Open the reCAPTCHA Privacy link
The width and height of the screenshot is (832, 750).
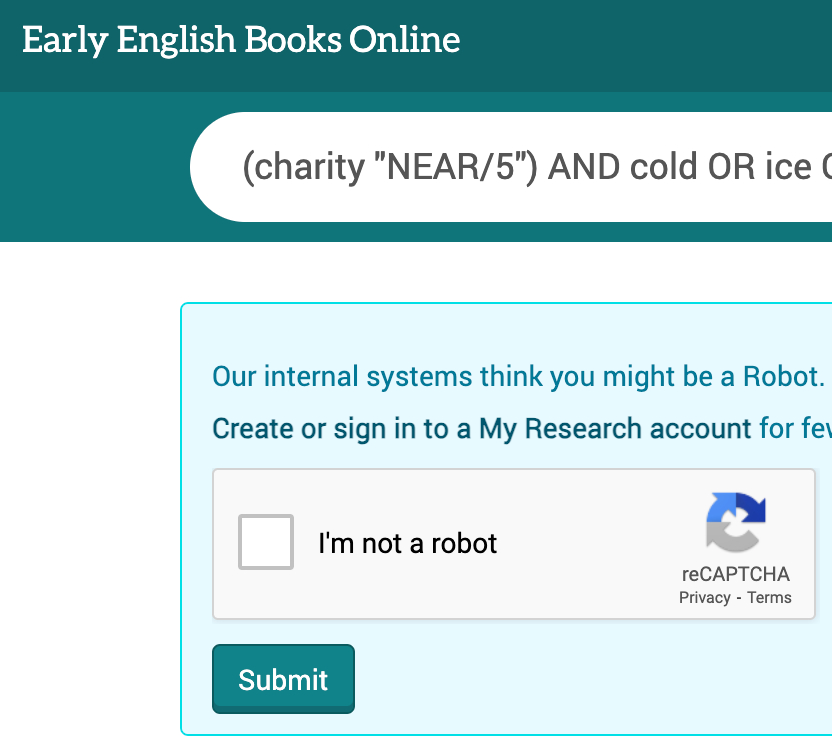click(x=704, y=598)
